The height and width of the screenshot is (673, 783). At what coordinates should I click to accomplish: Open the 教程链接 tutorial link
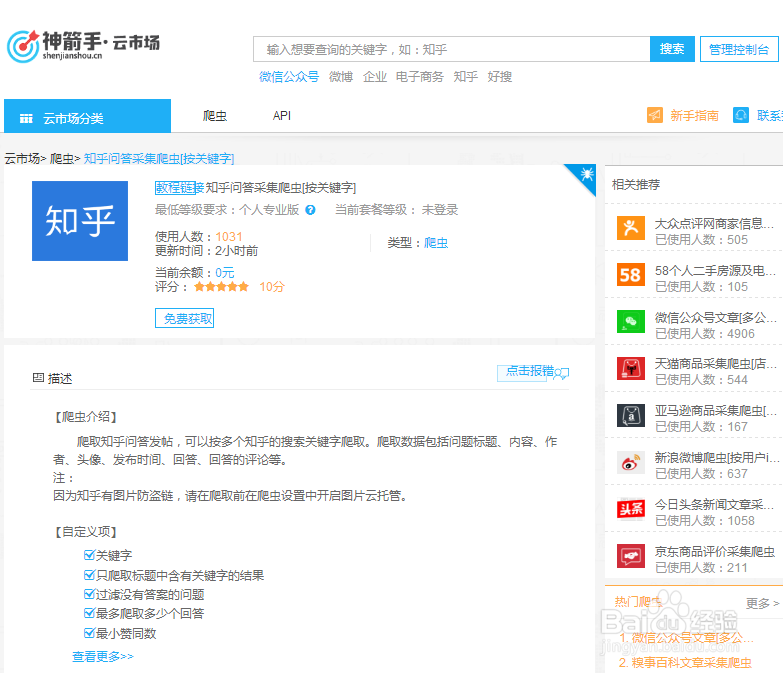pos(179,188)
